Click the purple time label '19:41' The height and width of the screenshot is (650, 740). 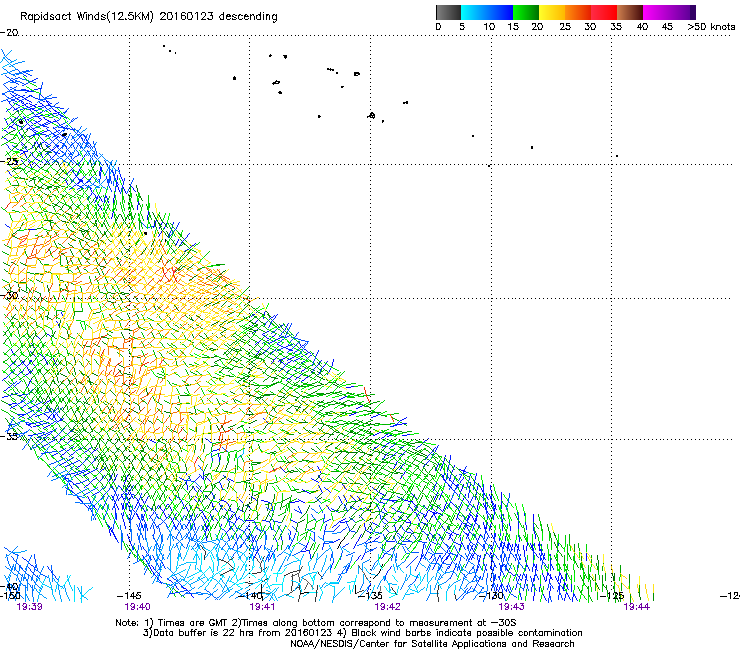point(262,607)
